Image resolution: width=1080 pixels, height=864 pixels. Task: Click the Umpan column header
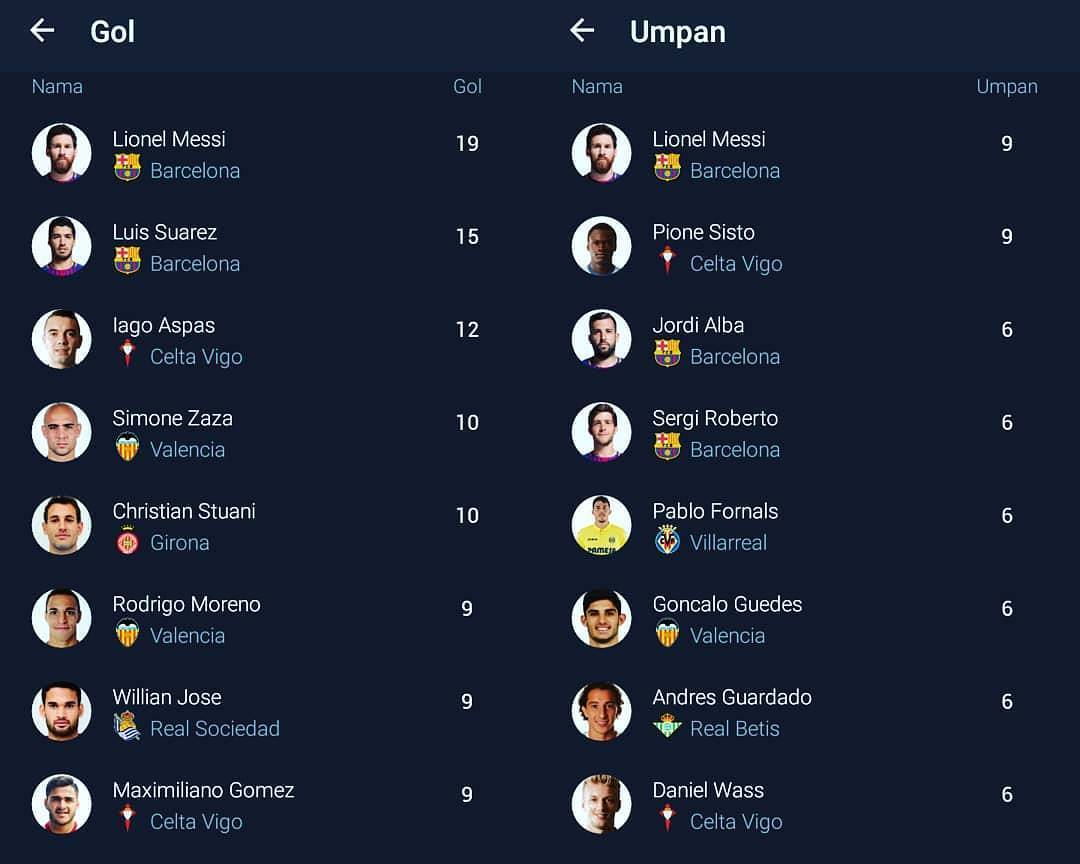coord(1007,87)
